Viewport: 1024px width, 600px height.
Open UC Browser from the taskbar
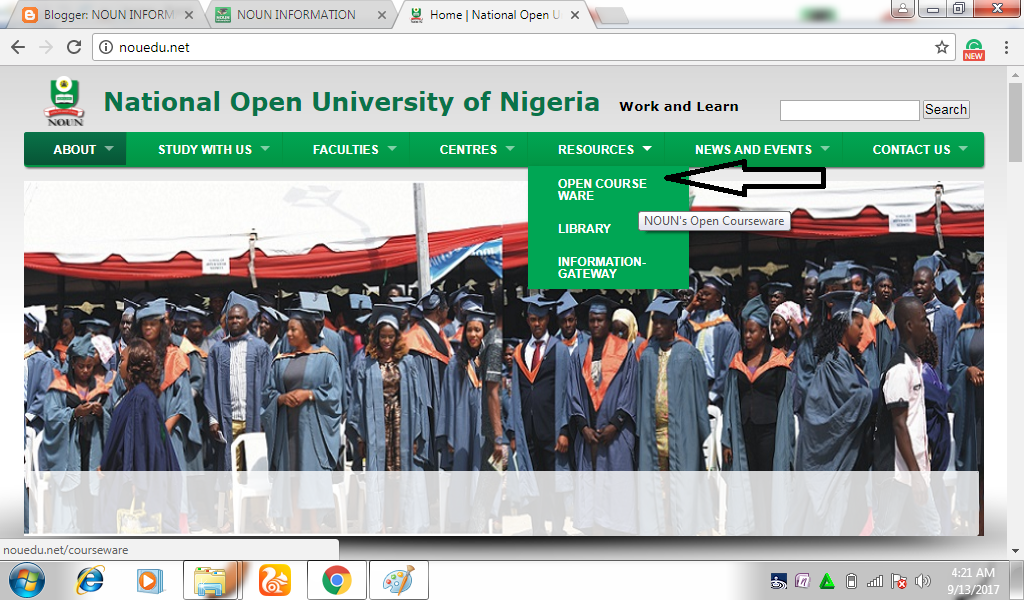coord(275,580)
